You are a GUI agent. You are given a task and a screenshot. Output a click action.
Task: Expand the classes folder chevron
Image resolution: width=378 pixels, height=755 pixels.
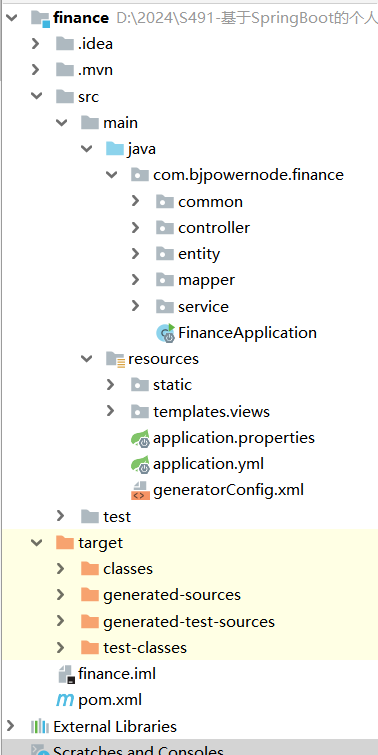point(60,569)
